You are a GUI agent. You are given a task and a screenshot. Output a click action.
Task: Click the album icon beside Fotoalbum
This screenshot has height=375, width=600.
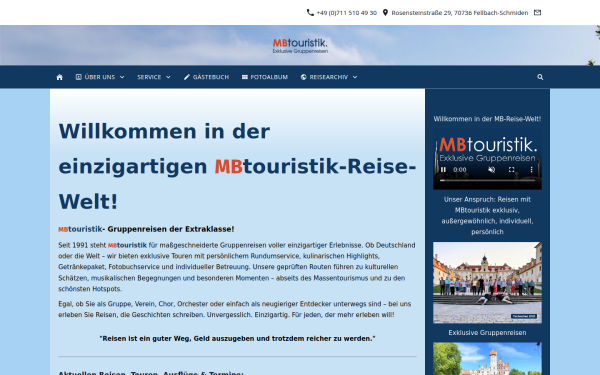[245, 77]
